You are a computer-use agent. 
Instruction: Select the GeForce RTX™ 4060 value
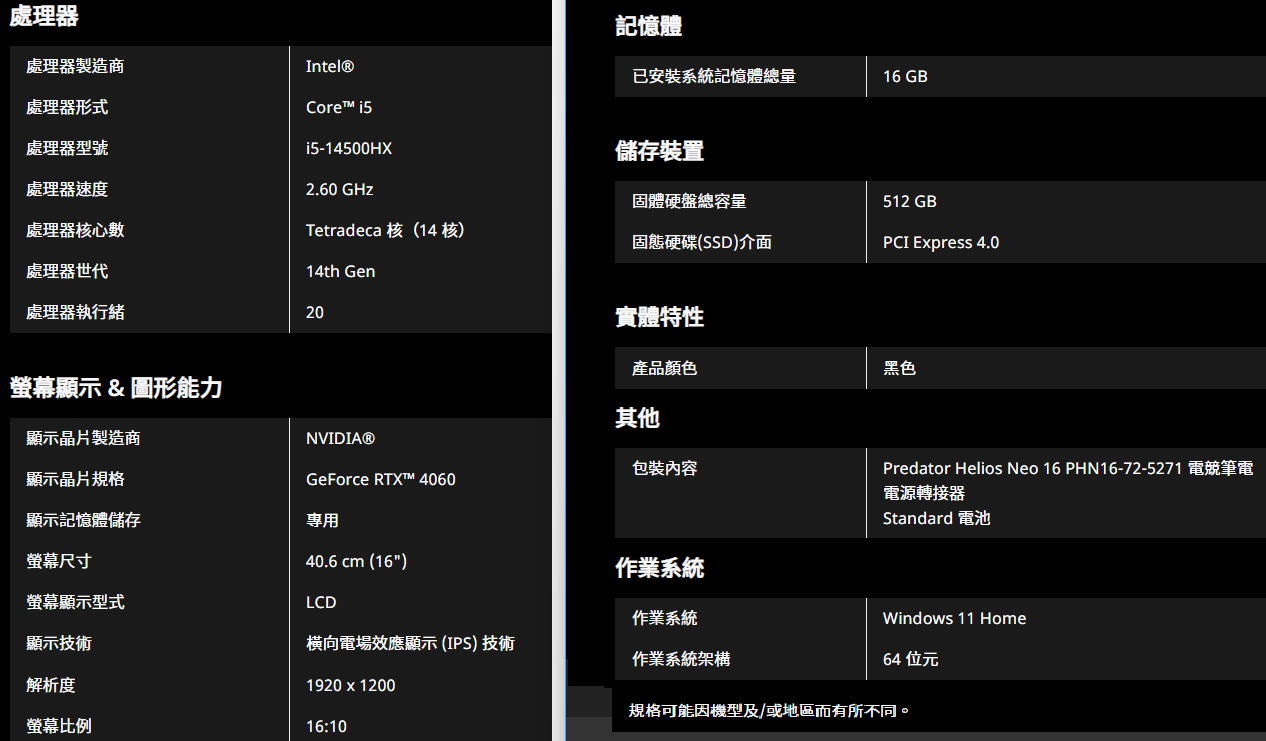pyautogui.click(x=381, y=479)
